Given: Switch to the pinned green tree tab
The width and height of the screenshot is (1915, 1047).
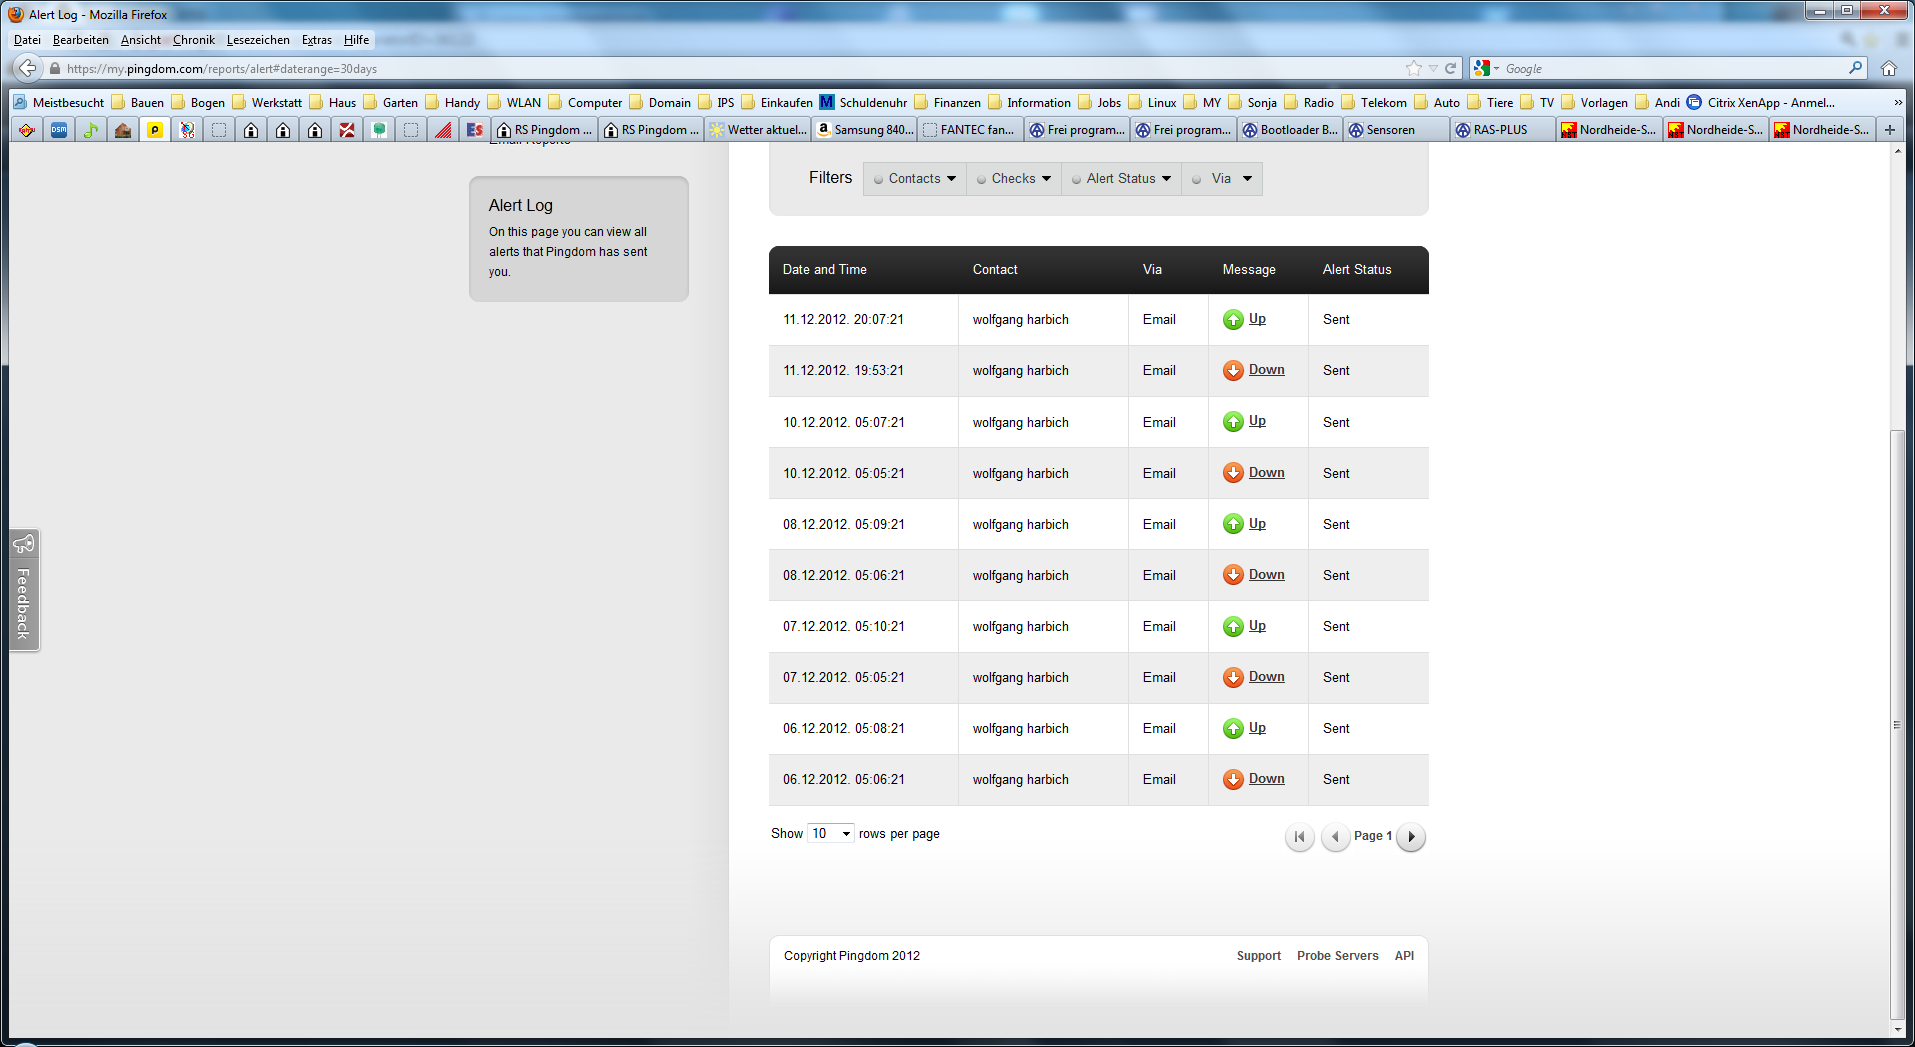Looking at the screenshot, I should pyautogui.click(x=379, y=130).
